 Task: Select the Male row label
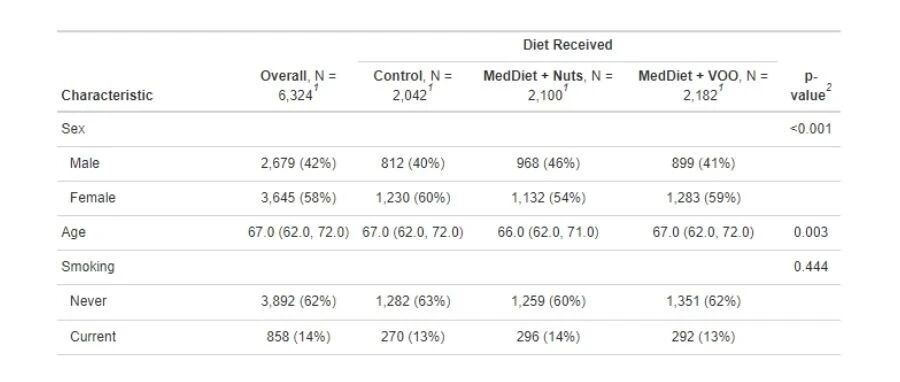click(84, 163)
